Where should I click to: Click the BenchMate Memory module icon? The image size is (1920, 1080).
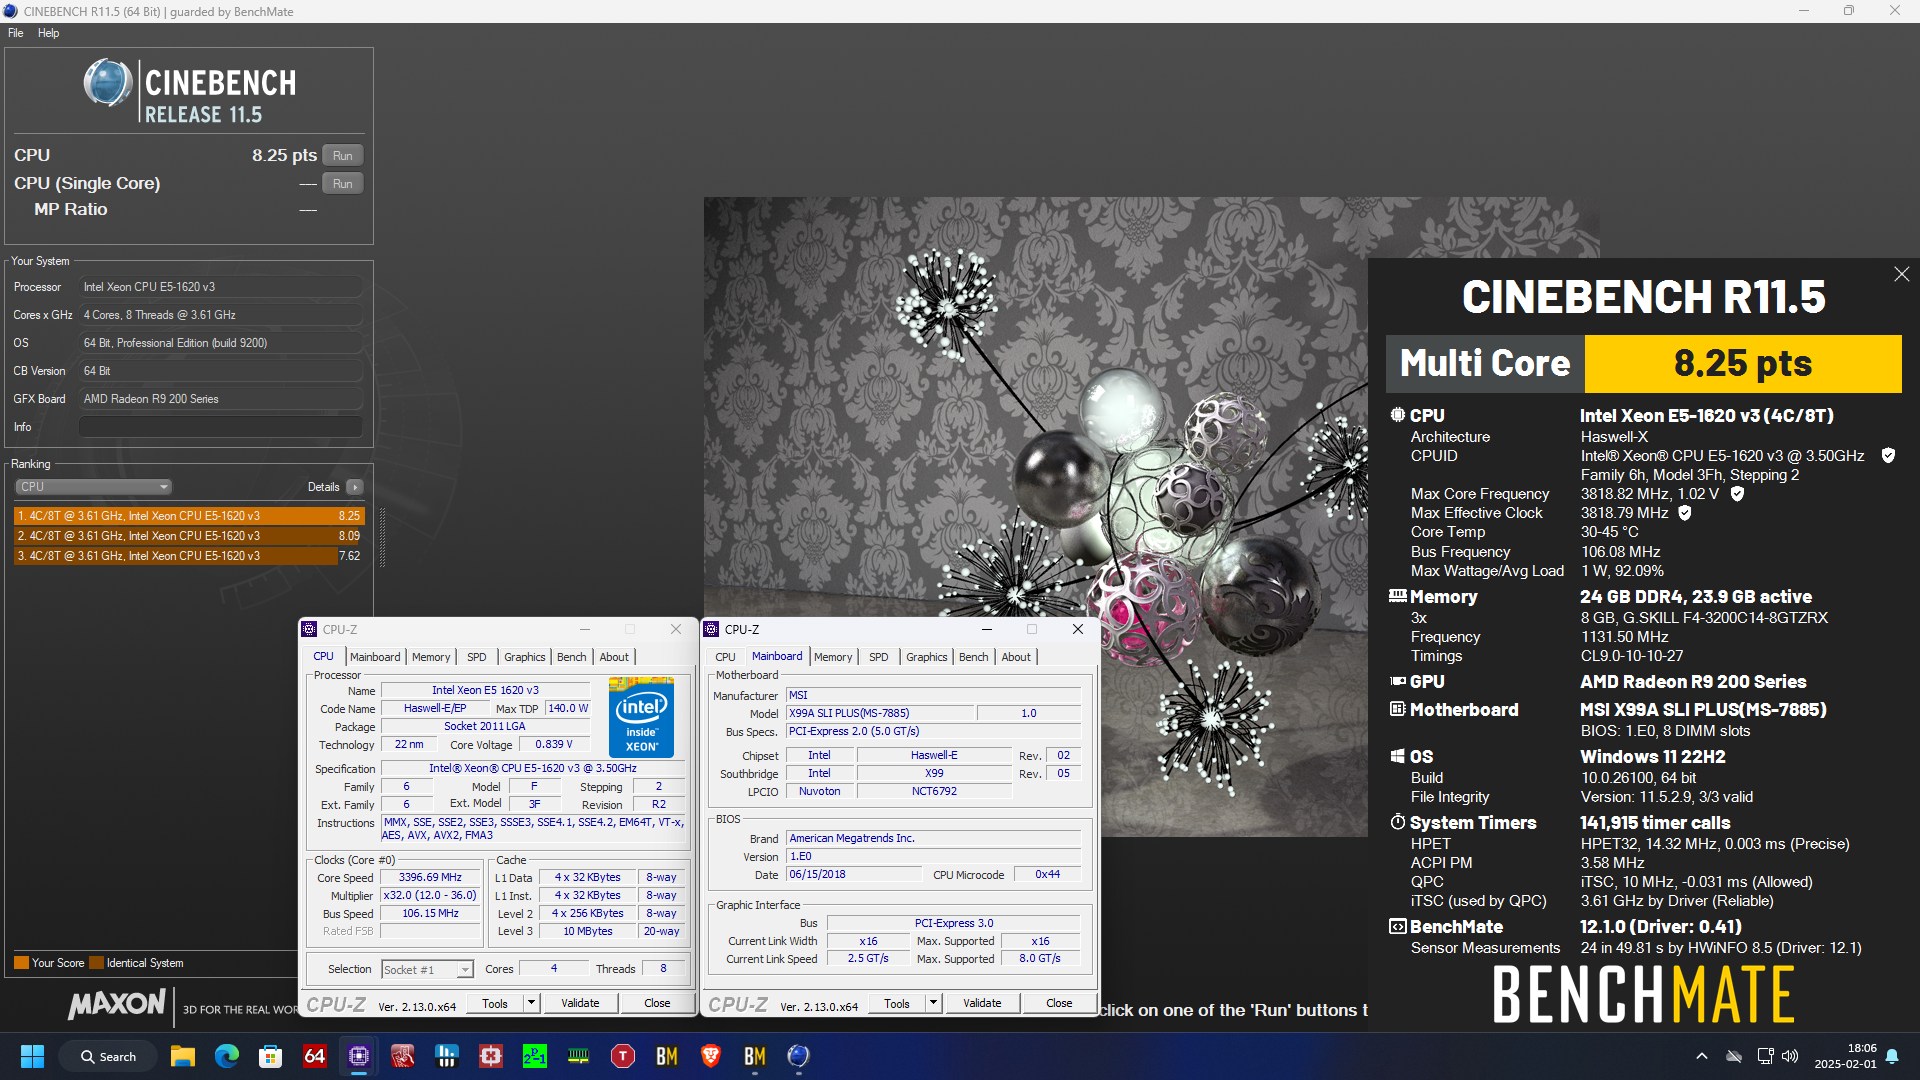point(1398,596)
